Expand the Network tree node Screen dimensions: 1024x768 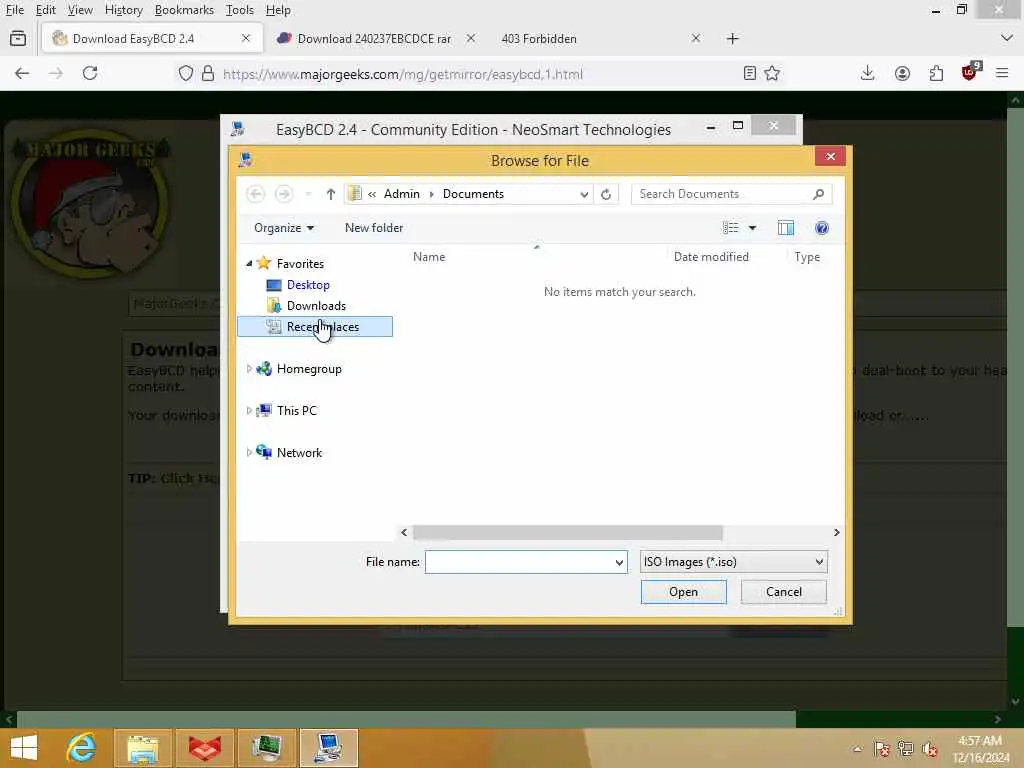point(249,452)
